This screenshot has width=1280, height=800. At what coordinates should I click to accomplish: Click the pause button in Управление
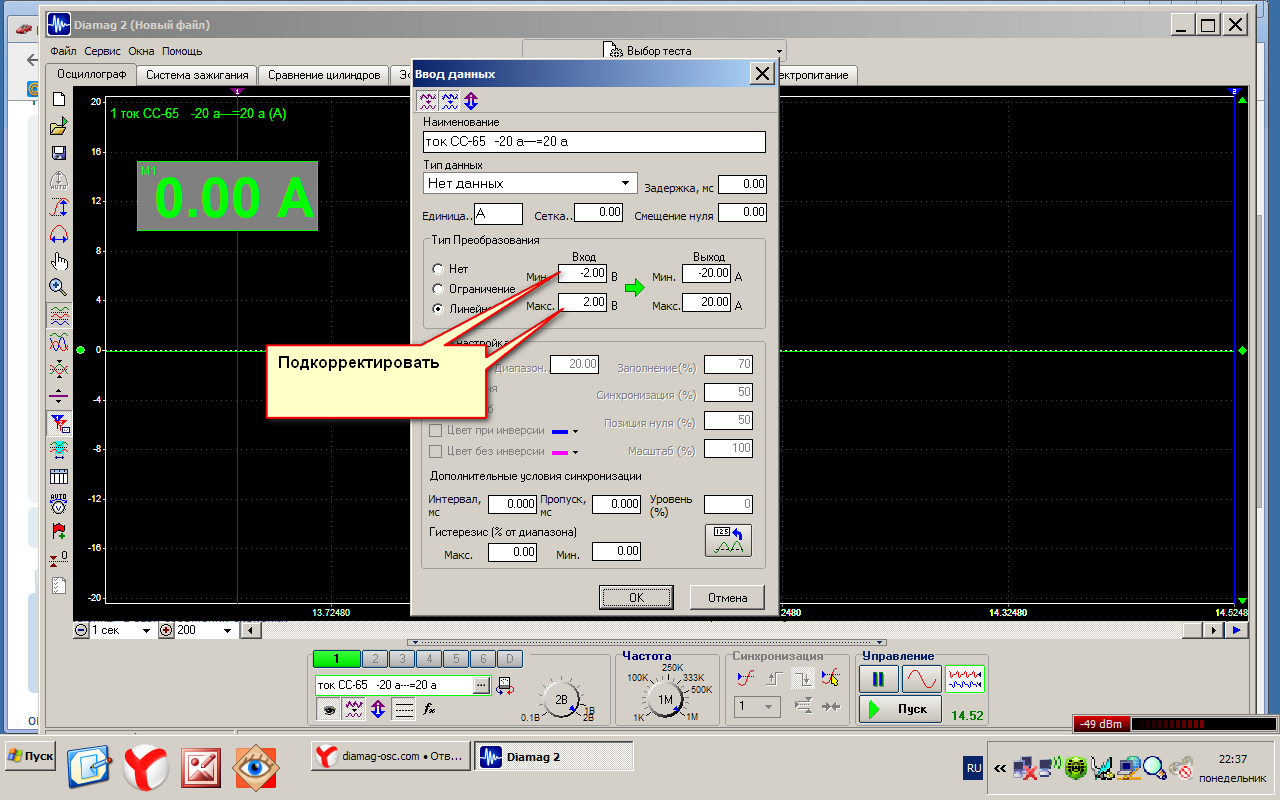pyautogui.click(x=878, y=680)
